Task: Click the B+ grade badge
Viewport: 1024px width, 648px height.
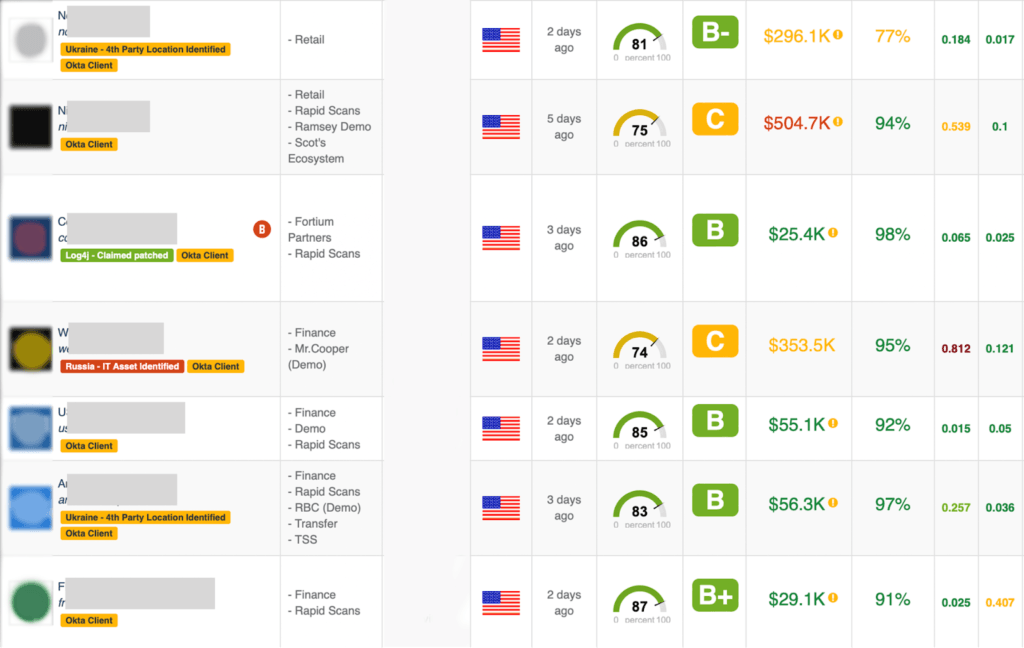Action: pos(715,596)
